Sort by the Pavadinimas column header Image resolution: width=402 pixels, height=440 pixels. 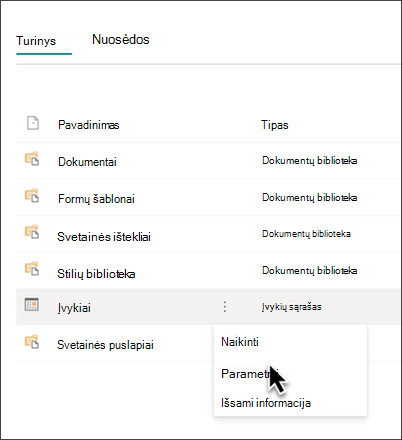89,125
